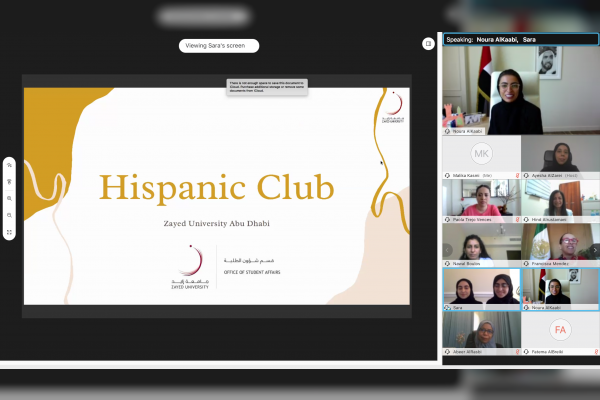Click the red muted microphone on Paola's tile
Image resolution: width=600 pixels, height=400 pixels.
[x=517, y=220]
